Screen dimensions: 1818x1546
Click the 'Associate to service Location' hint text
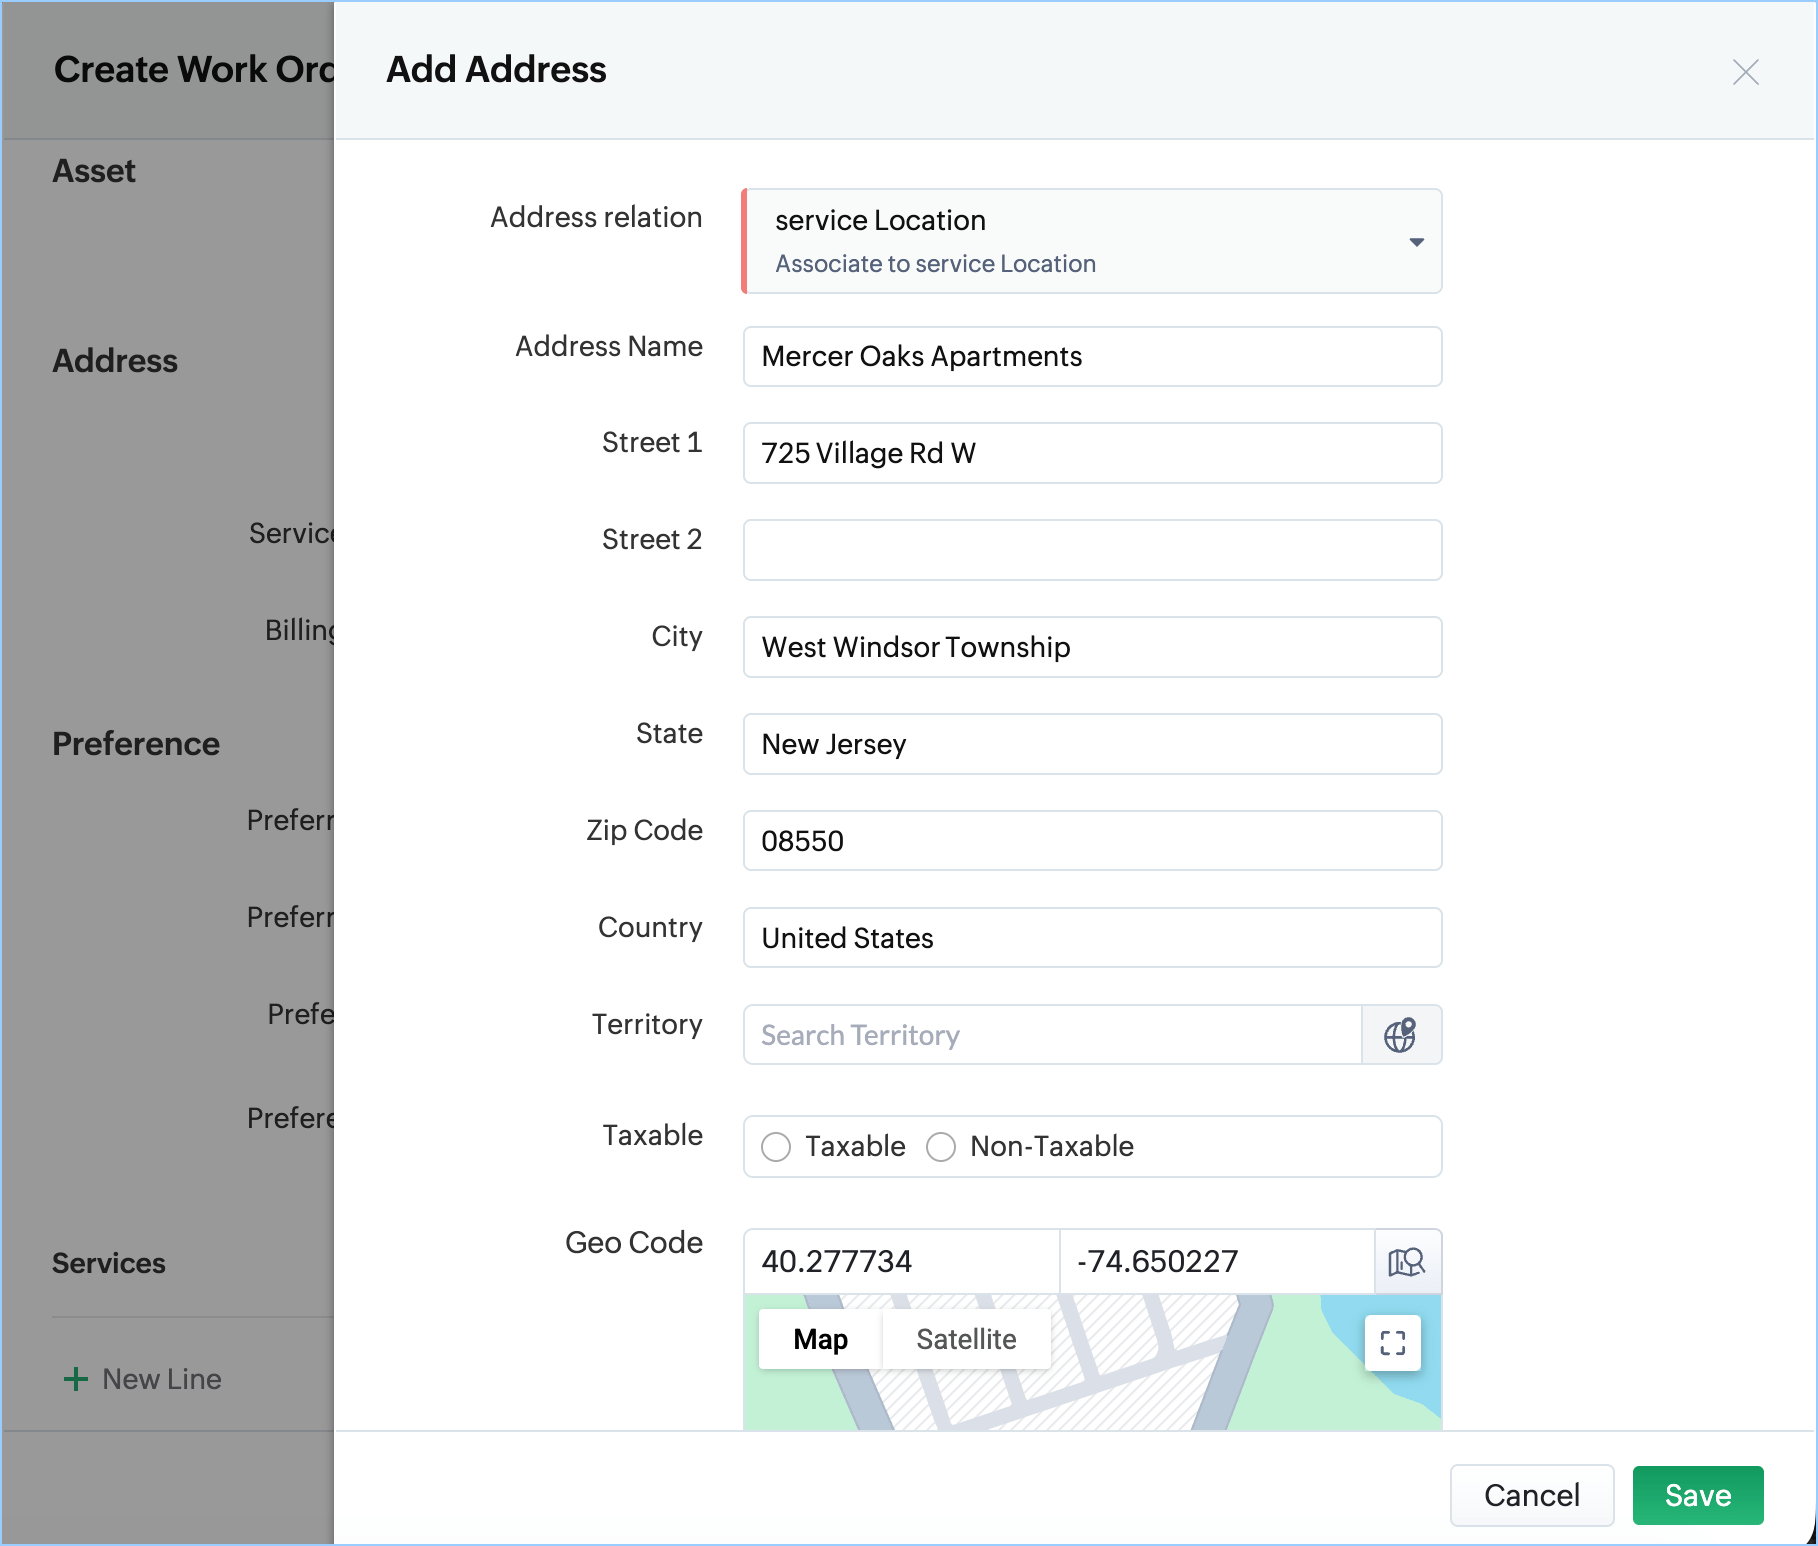(935, 263)
